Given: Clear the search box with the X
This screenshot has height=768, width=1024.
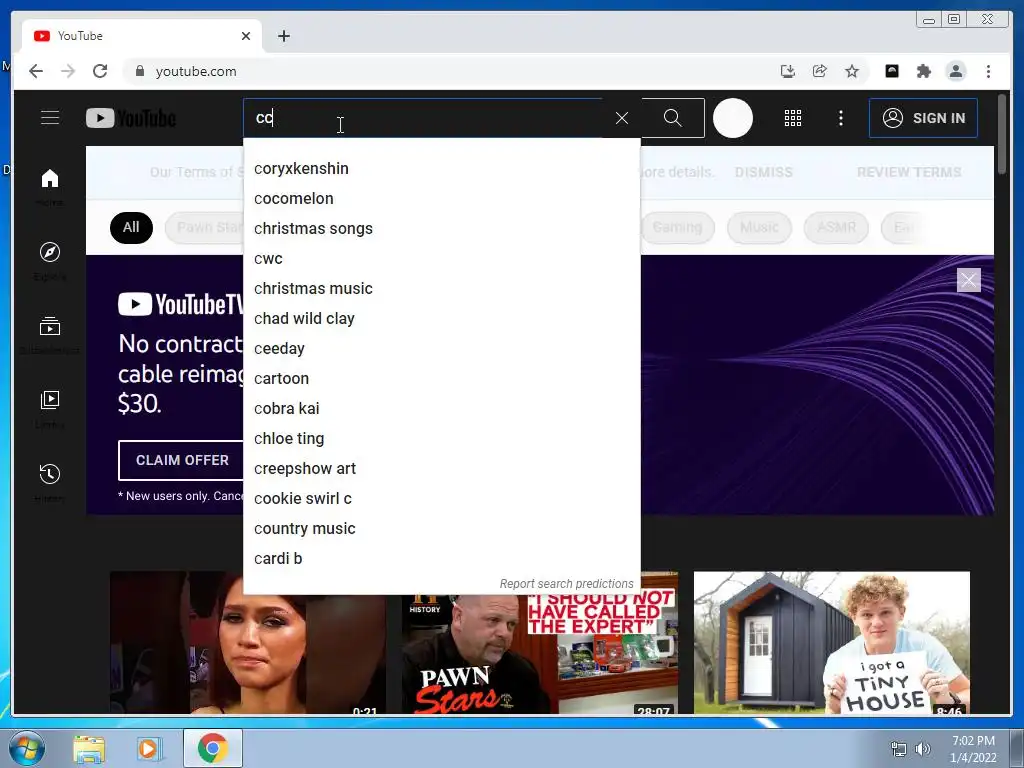Looking at the screenshot, I should (x=622, y=118).
